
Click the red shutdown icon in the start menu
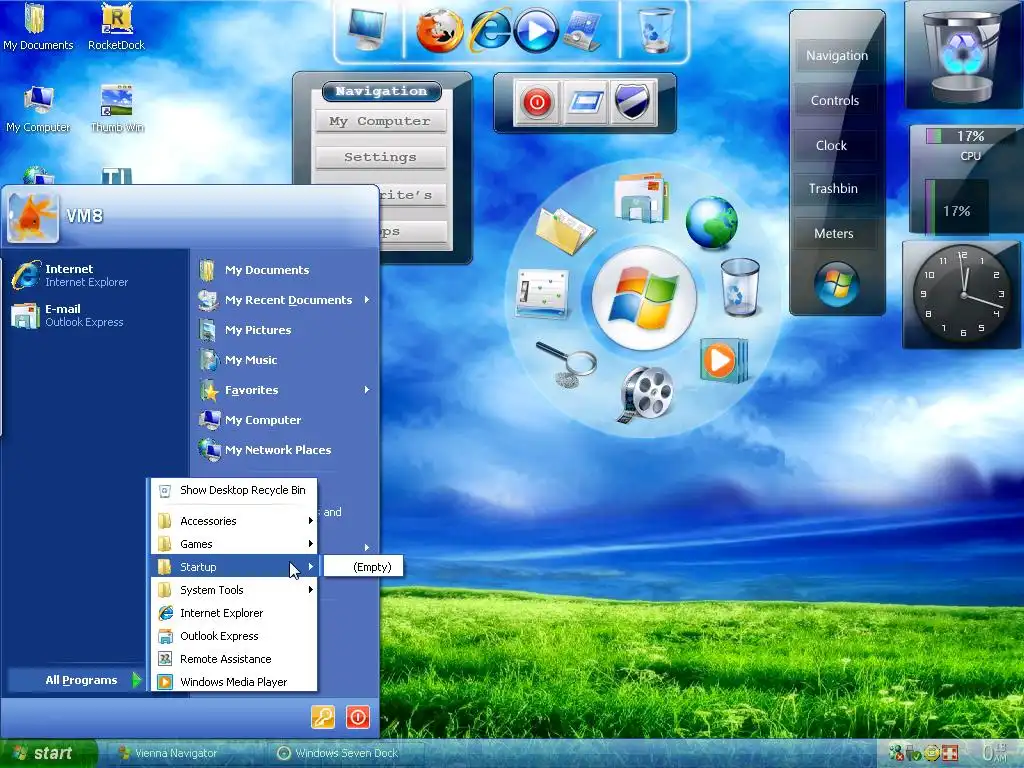tap(358, 717)
